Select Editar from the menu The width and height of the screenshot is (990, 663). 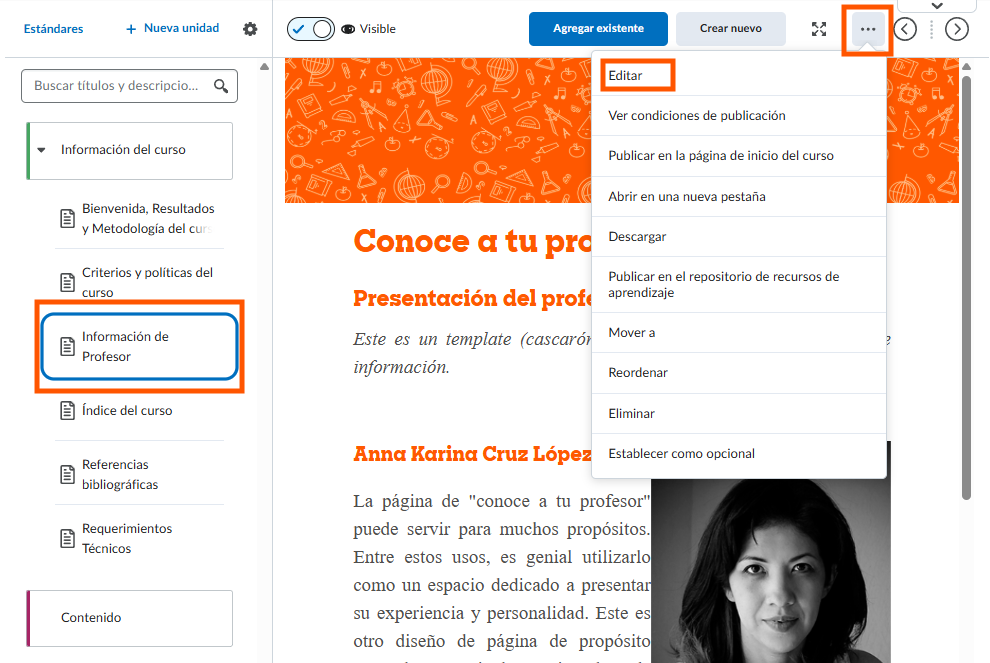[x=626, y=76]
